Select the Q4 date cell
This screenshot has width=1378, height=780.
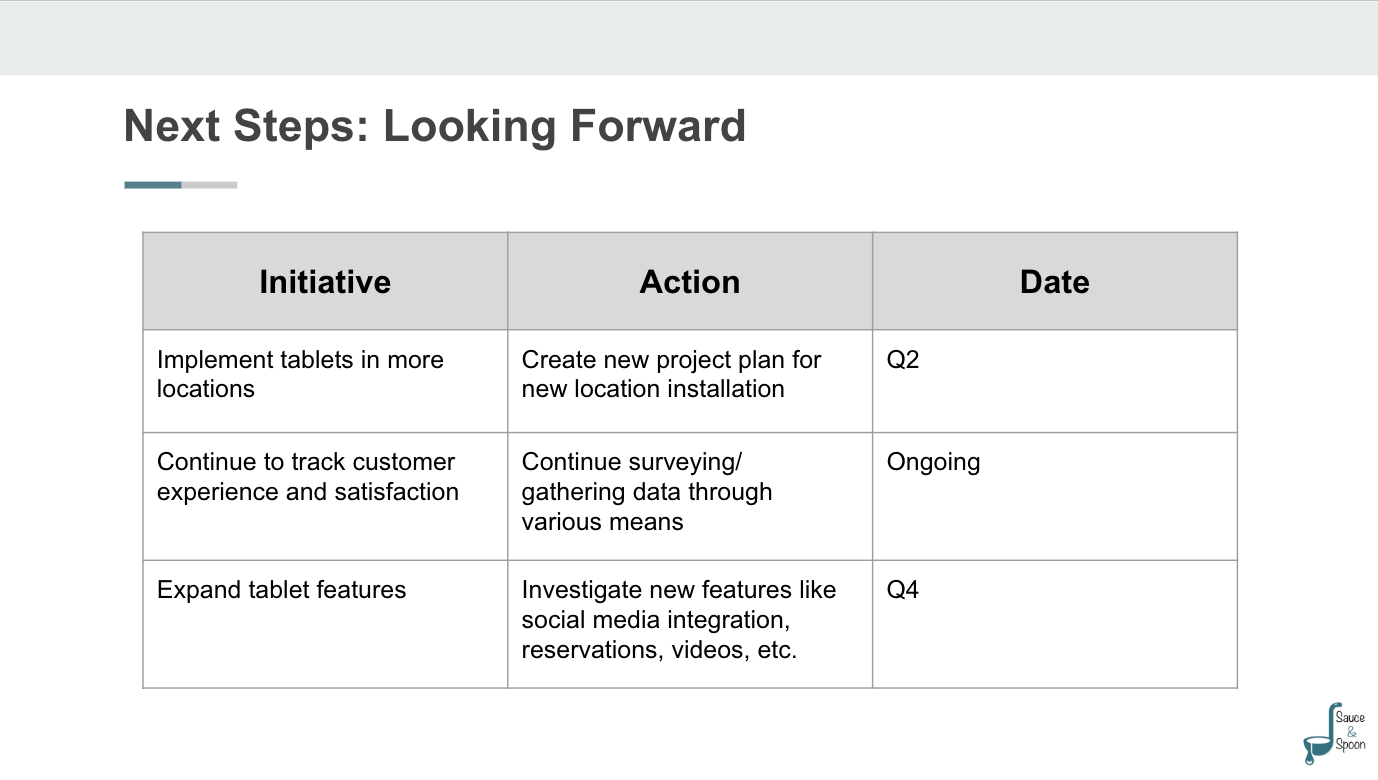(x=1055, y=624)
